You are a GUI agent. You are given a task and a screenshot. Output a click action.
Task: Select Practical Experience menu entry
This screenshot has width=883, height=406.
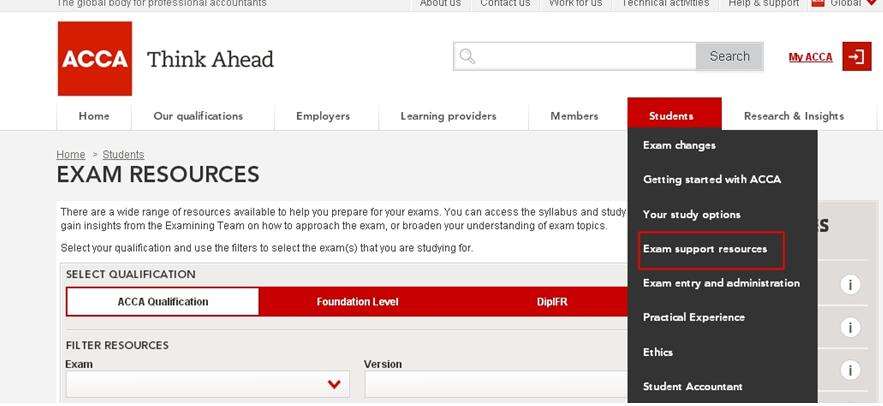[693, 318]
